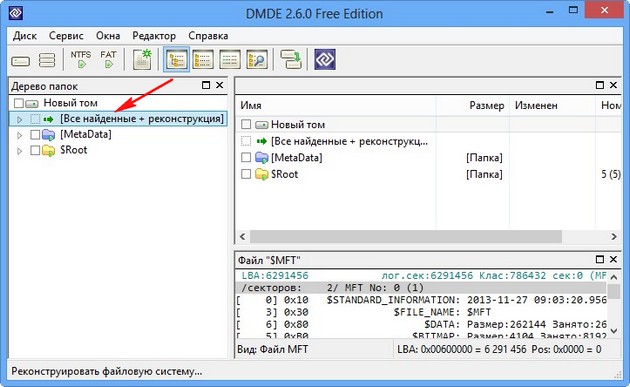Image resolution: width=630 pixels, height=387 pixels.
Task: Check Все найденные checkbox in file list
Action: click(246, 141)
